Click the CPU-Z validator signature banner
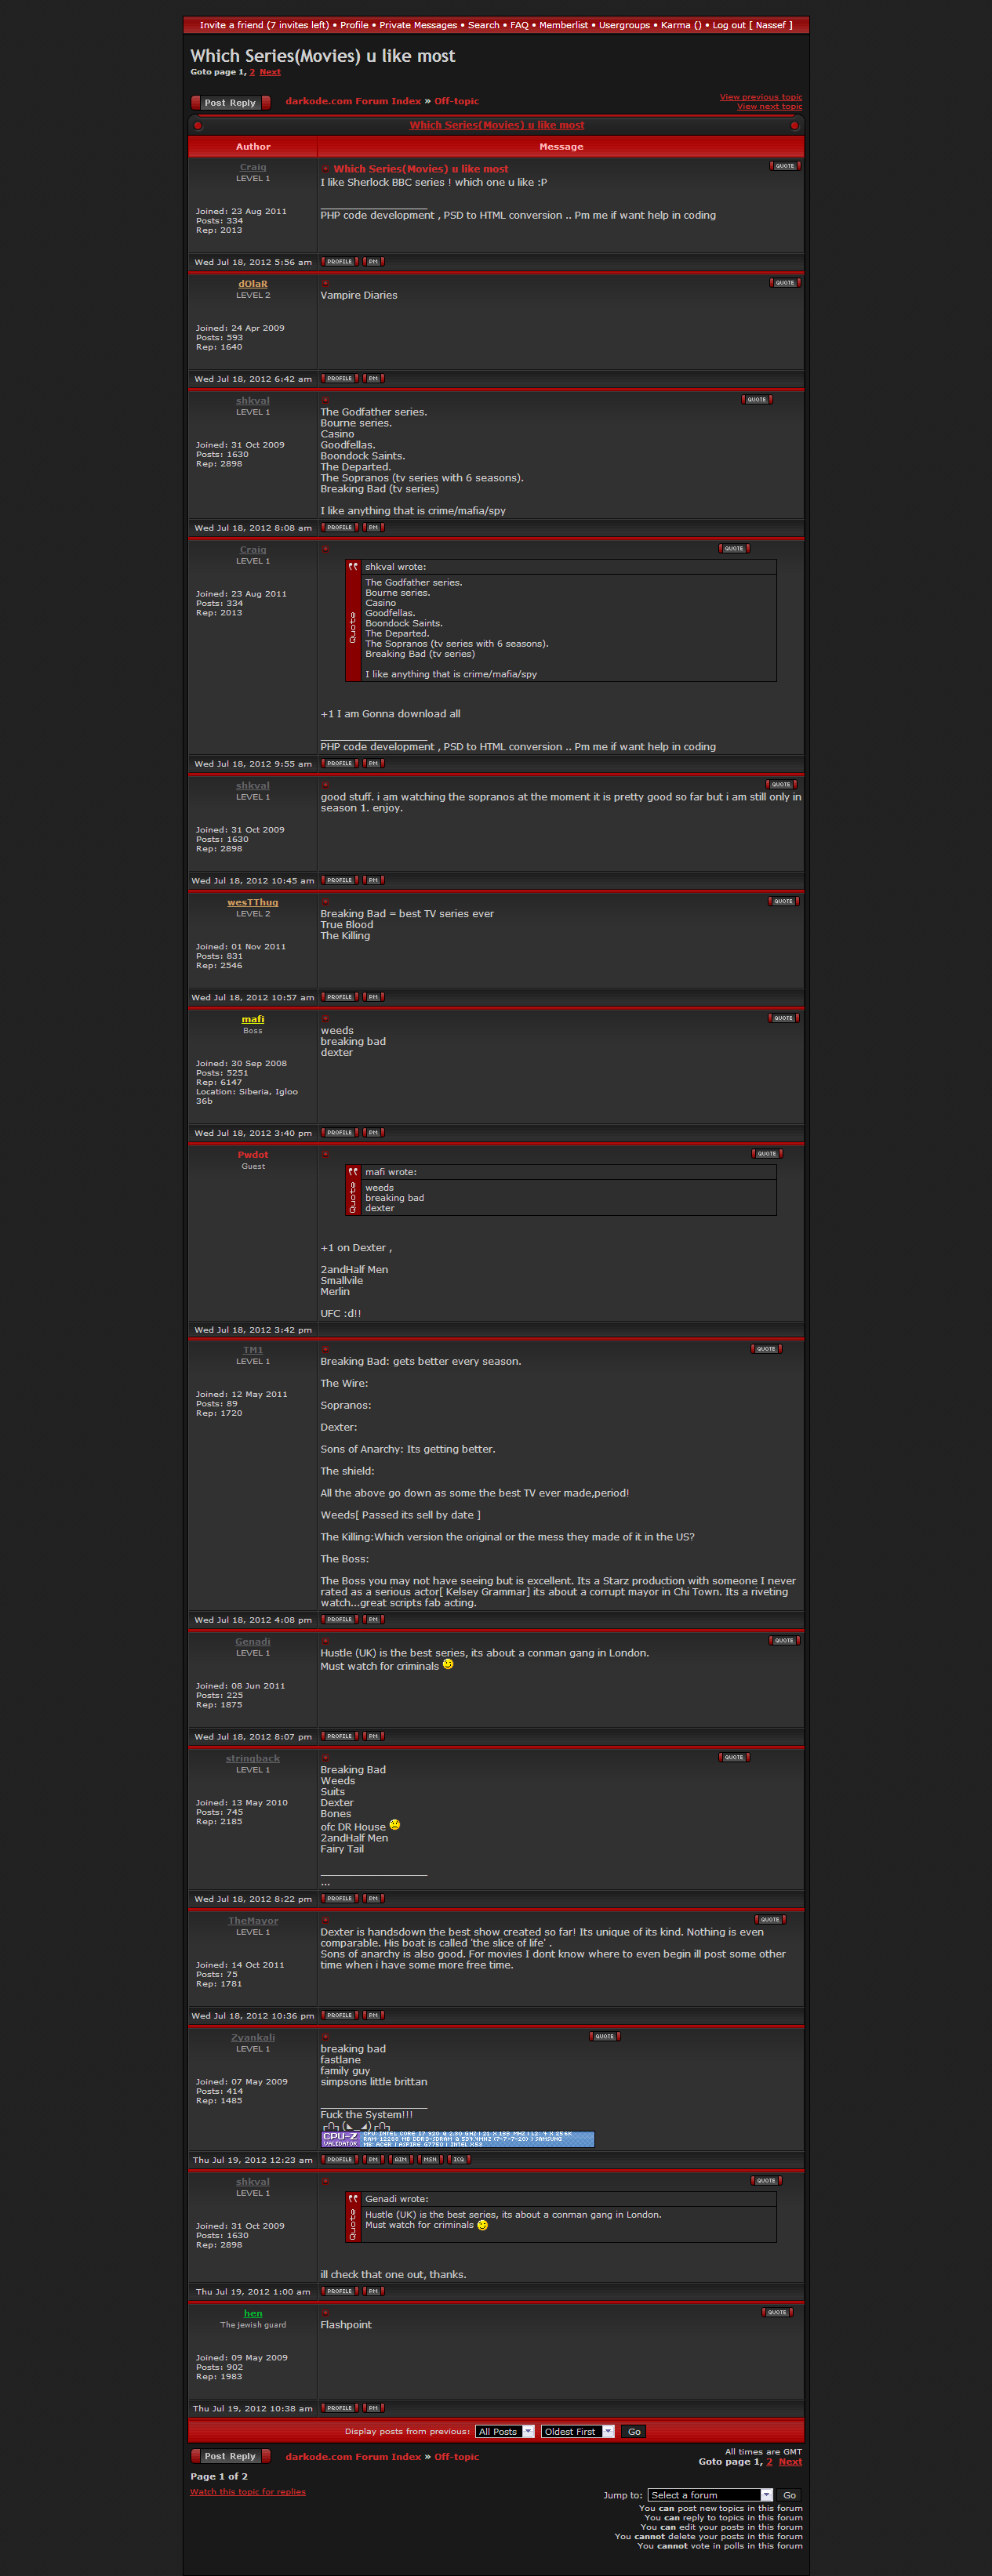 457,2139
